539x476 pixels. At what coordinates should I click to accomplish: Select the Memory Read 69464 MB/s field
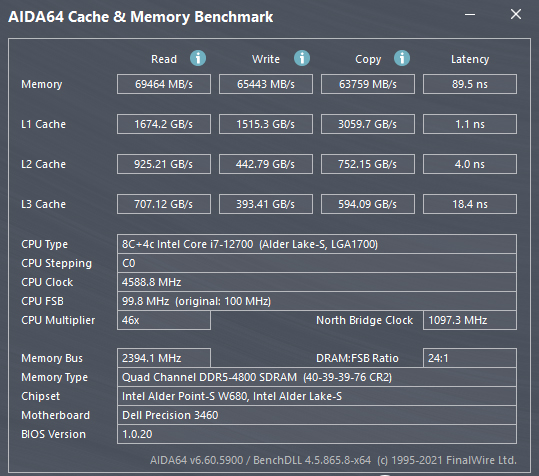[x=164, y=84]
